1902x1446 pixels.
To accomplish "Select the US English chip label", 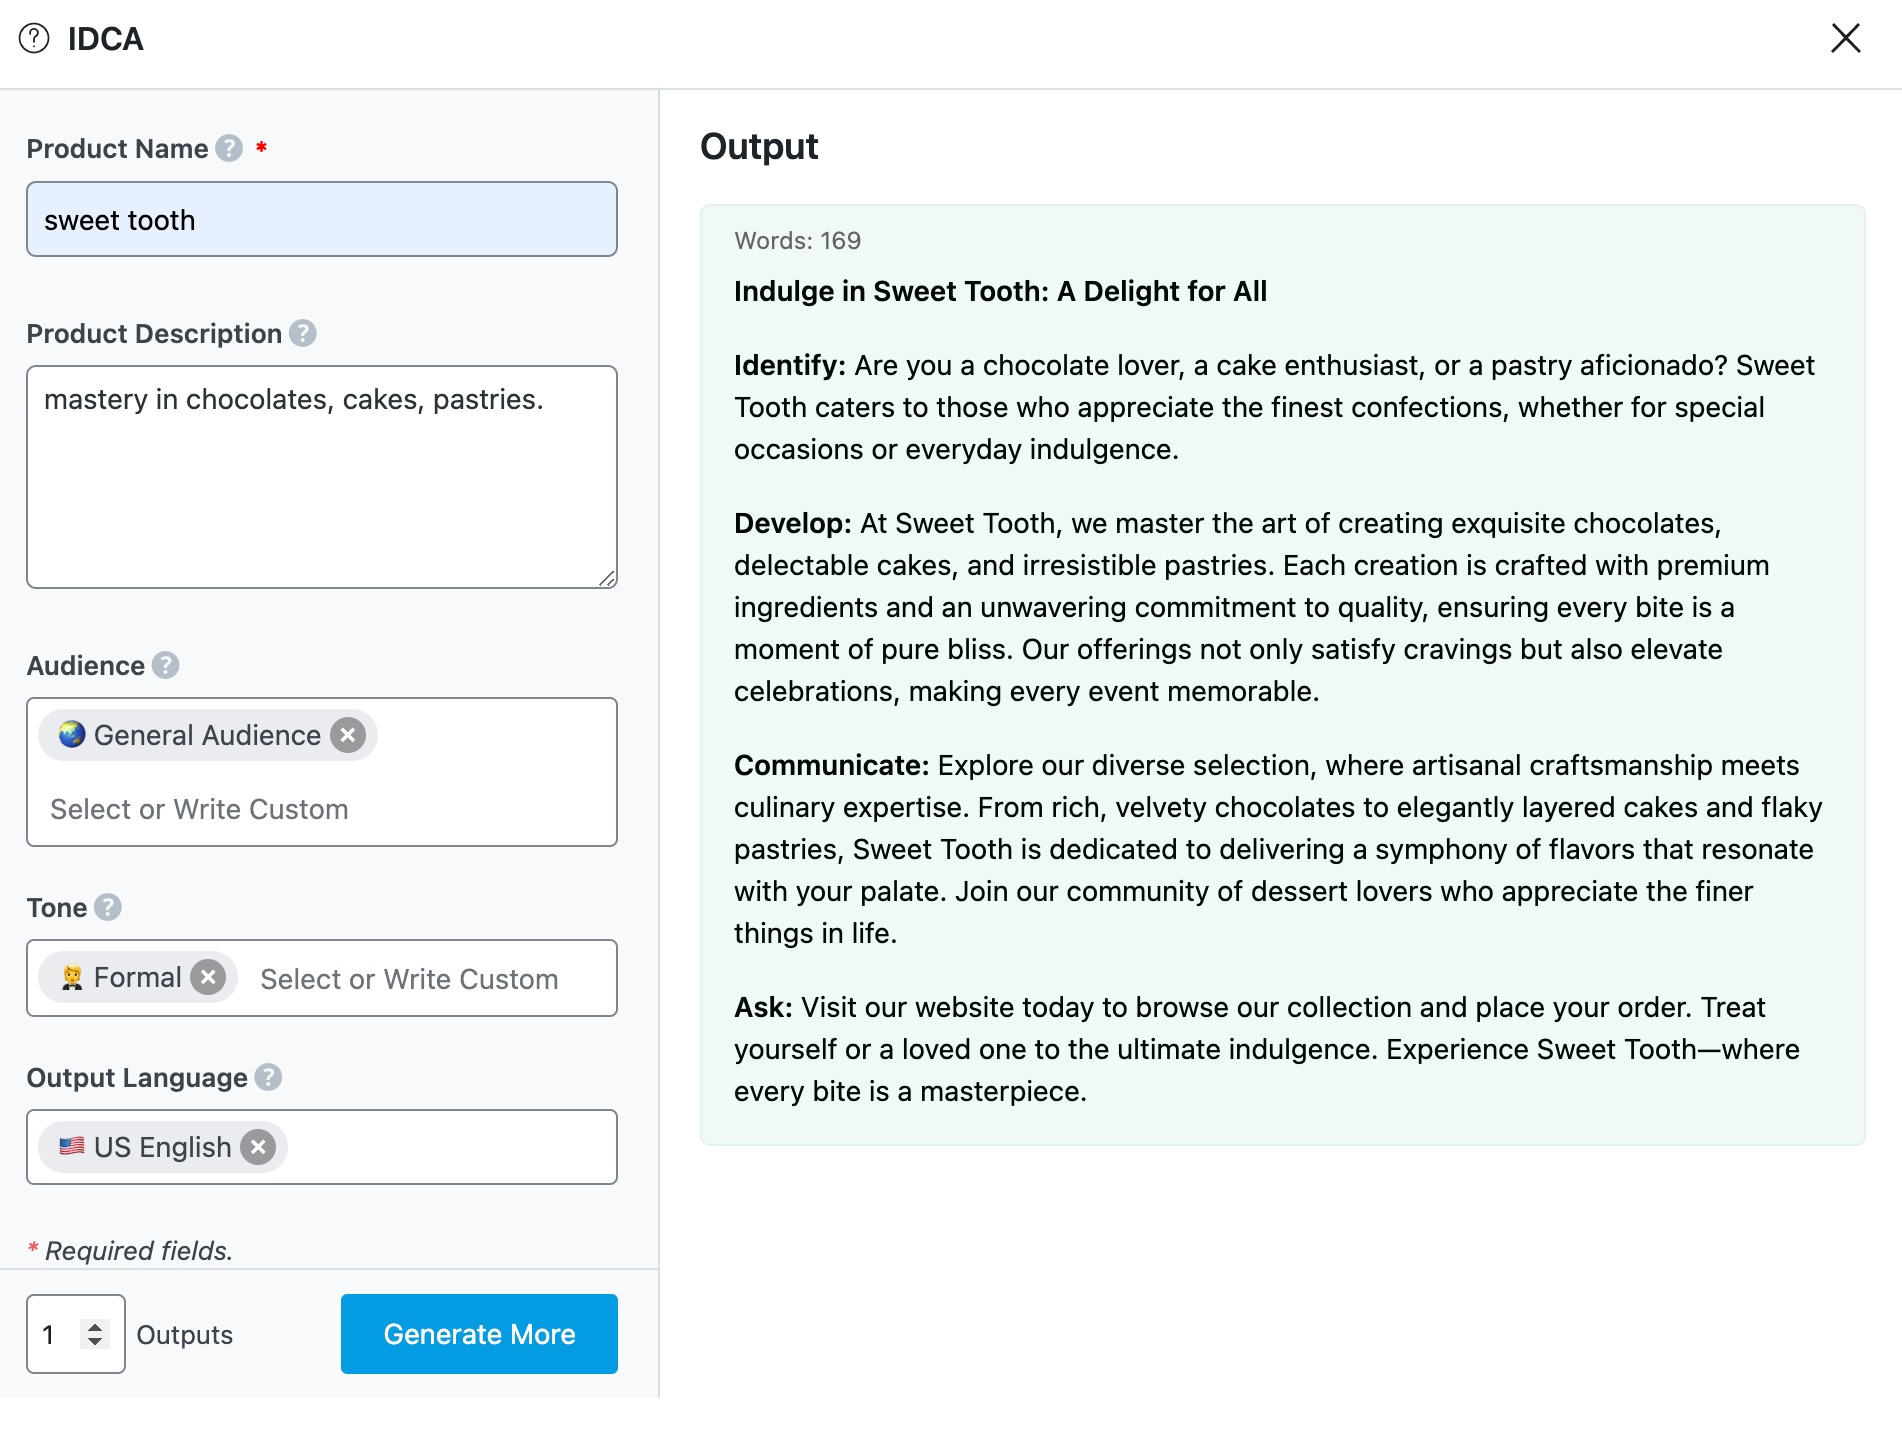I will [162, 1147].
